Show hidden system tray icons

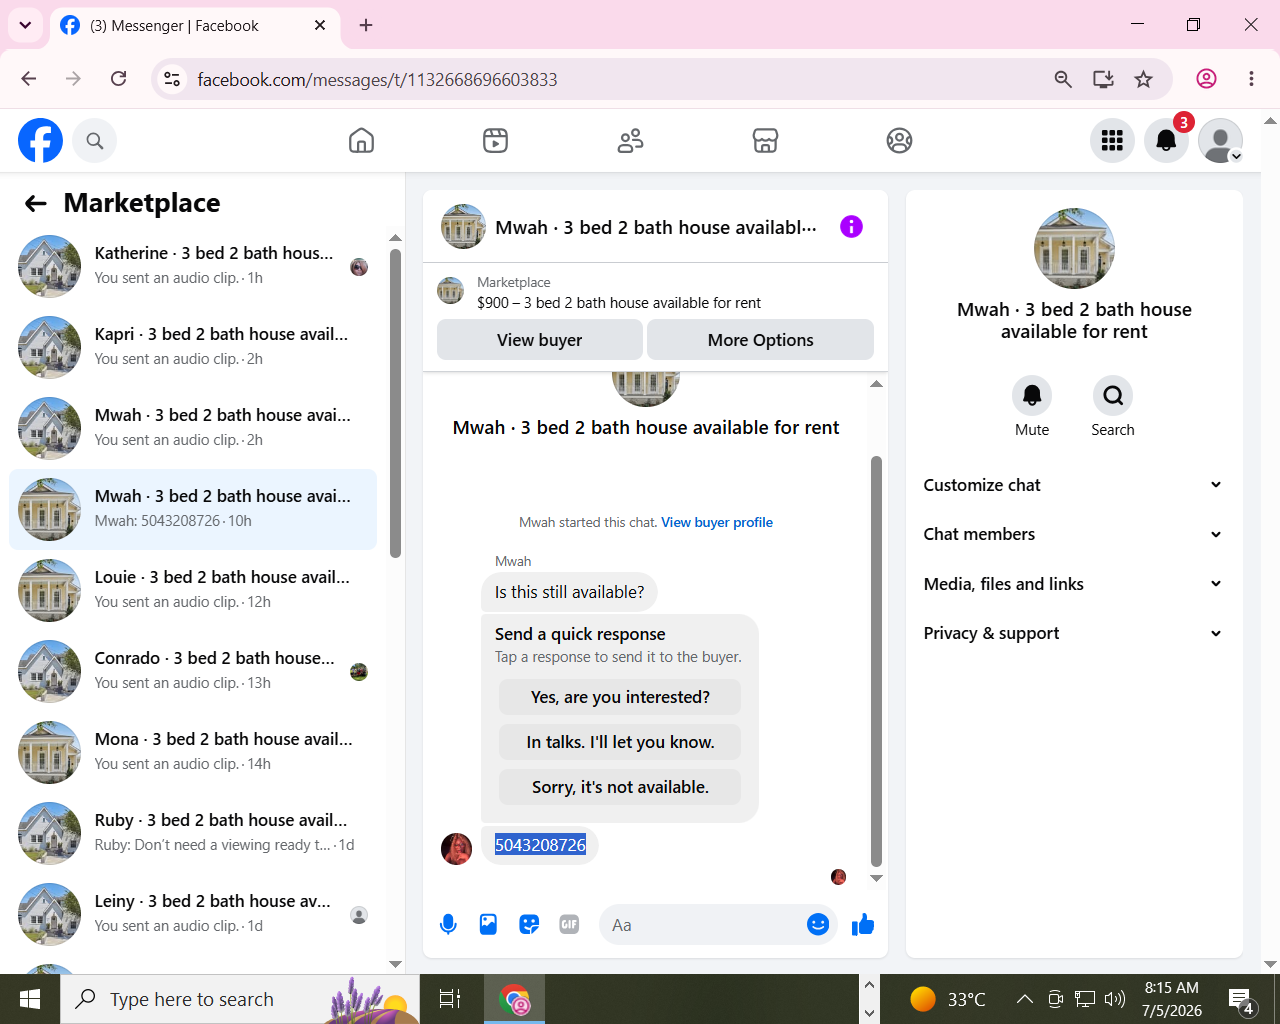point(1024,998)
